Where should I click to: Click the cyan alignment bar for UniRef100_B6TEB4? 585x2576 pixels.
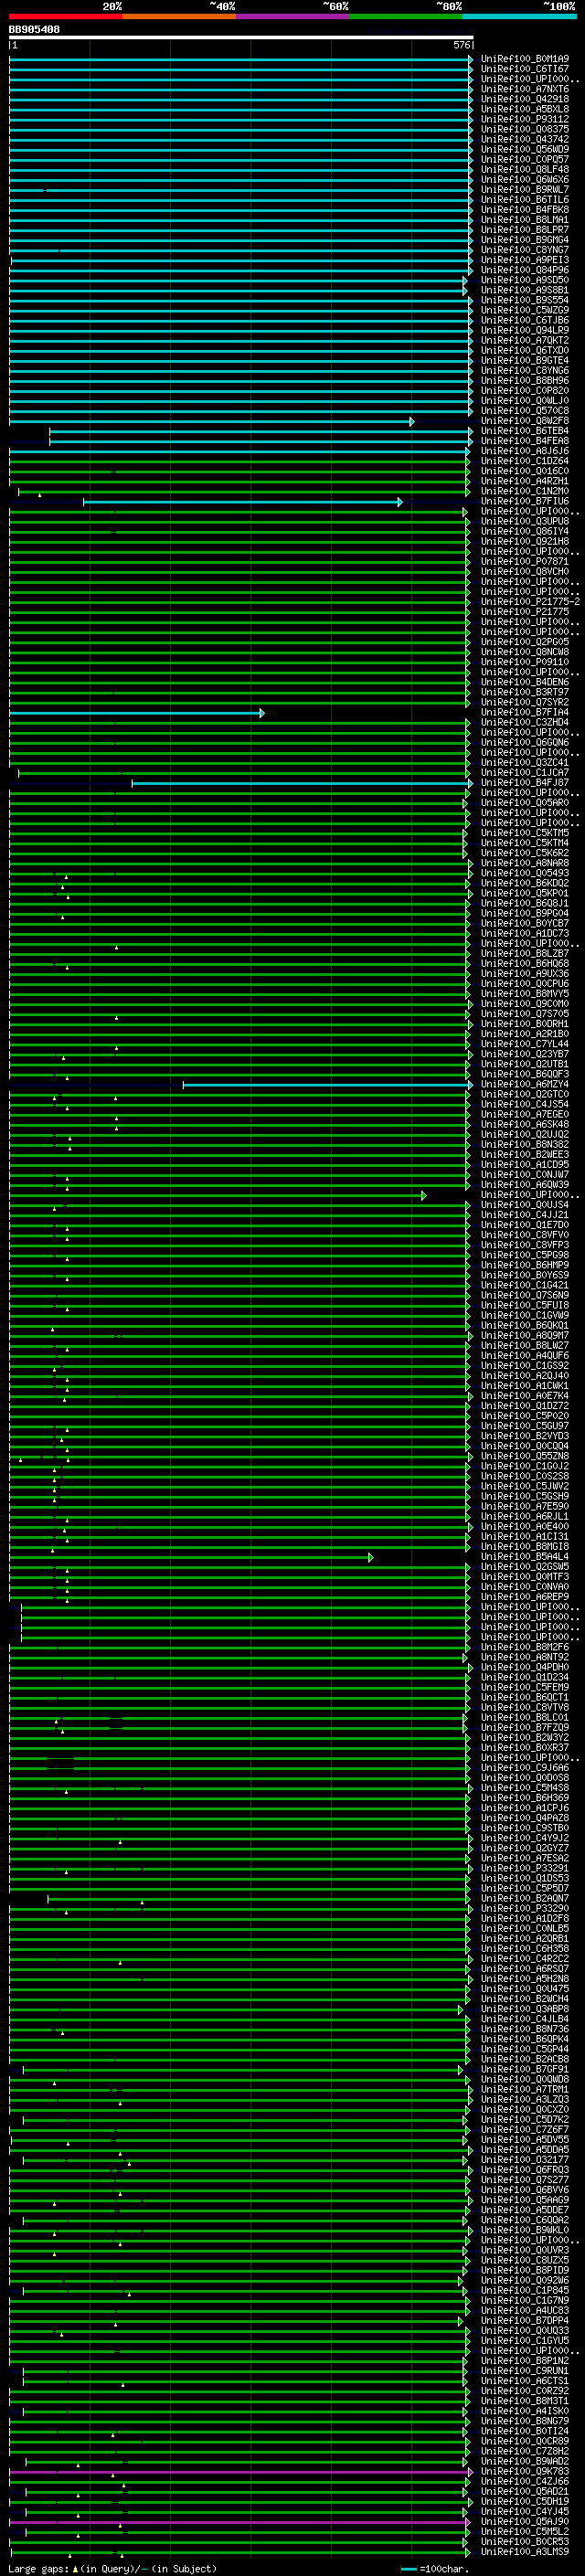pyautogui.click(x=261, y=431)
